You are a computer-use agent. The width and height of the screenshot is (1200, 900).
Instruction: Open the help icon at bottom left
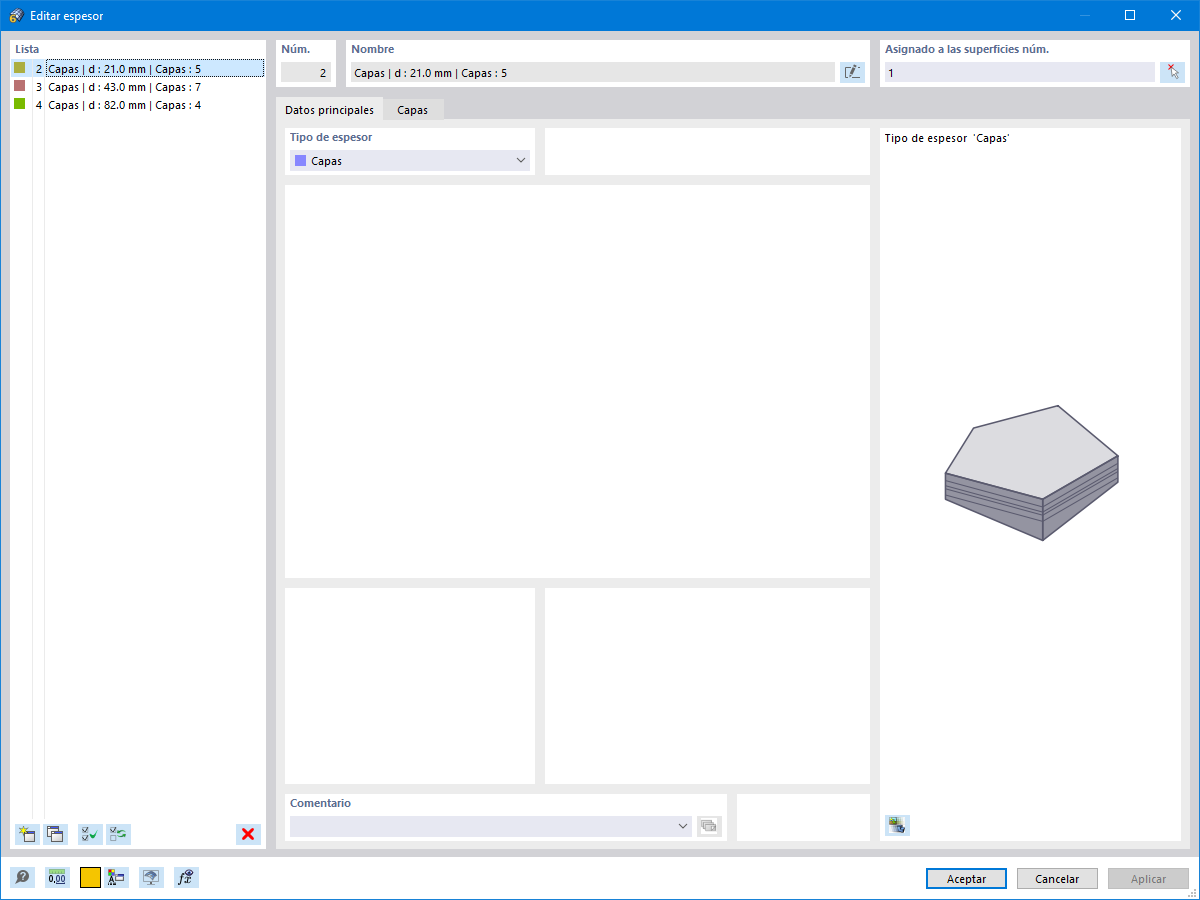[x=22, y=878]
